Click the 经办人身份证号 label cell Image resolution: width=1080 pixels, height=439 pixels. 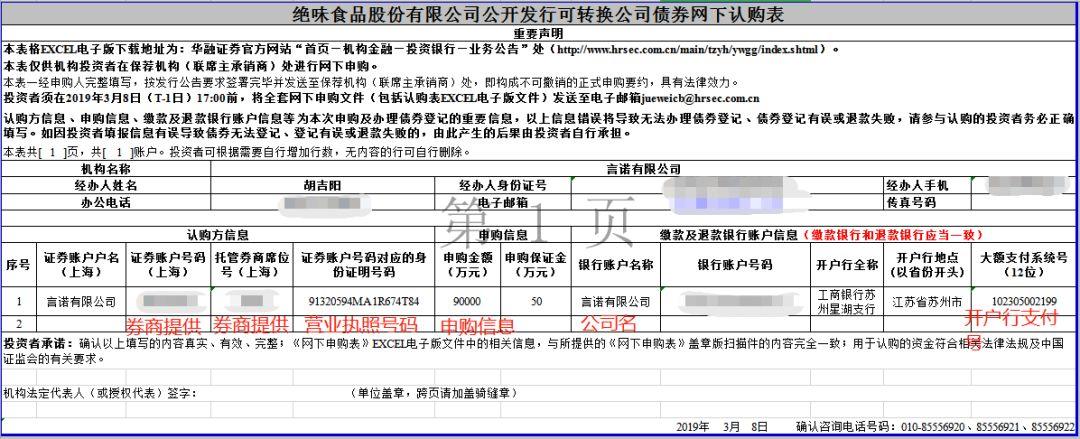pyautogui.click(x=503, y=186)
